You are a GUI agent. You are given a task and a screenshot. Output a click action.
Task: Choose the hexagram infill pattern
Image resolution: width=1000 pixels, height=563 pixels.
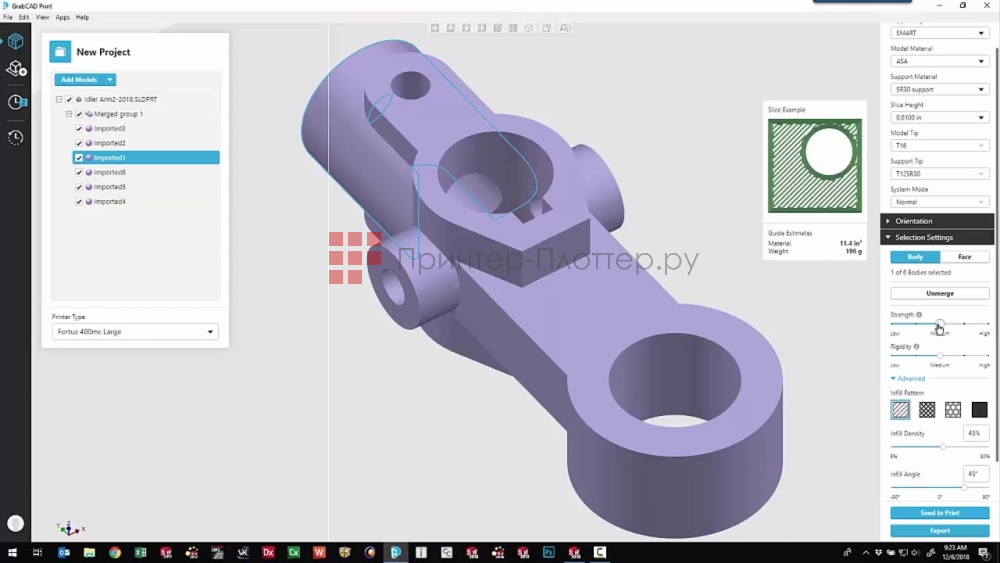(953, 409)
